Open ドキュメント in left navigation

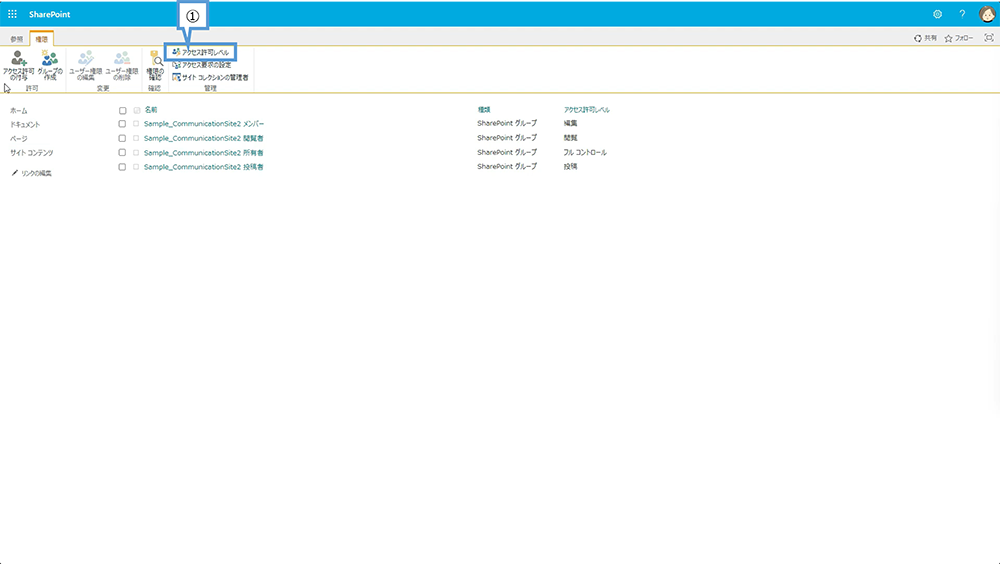click(x=25, y=125)
